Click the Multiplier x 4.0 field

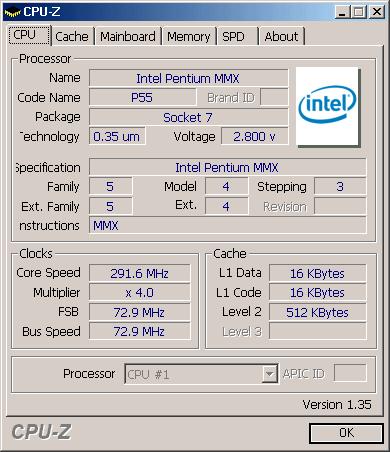coord(140,293)
